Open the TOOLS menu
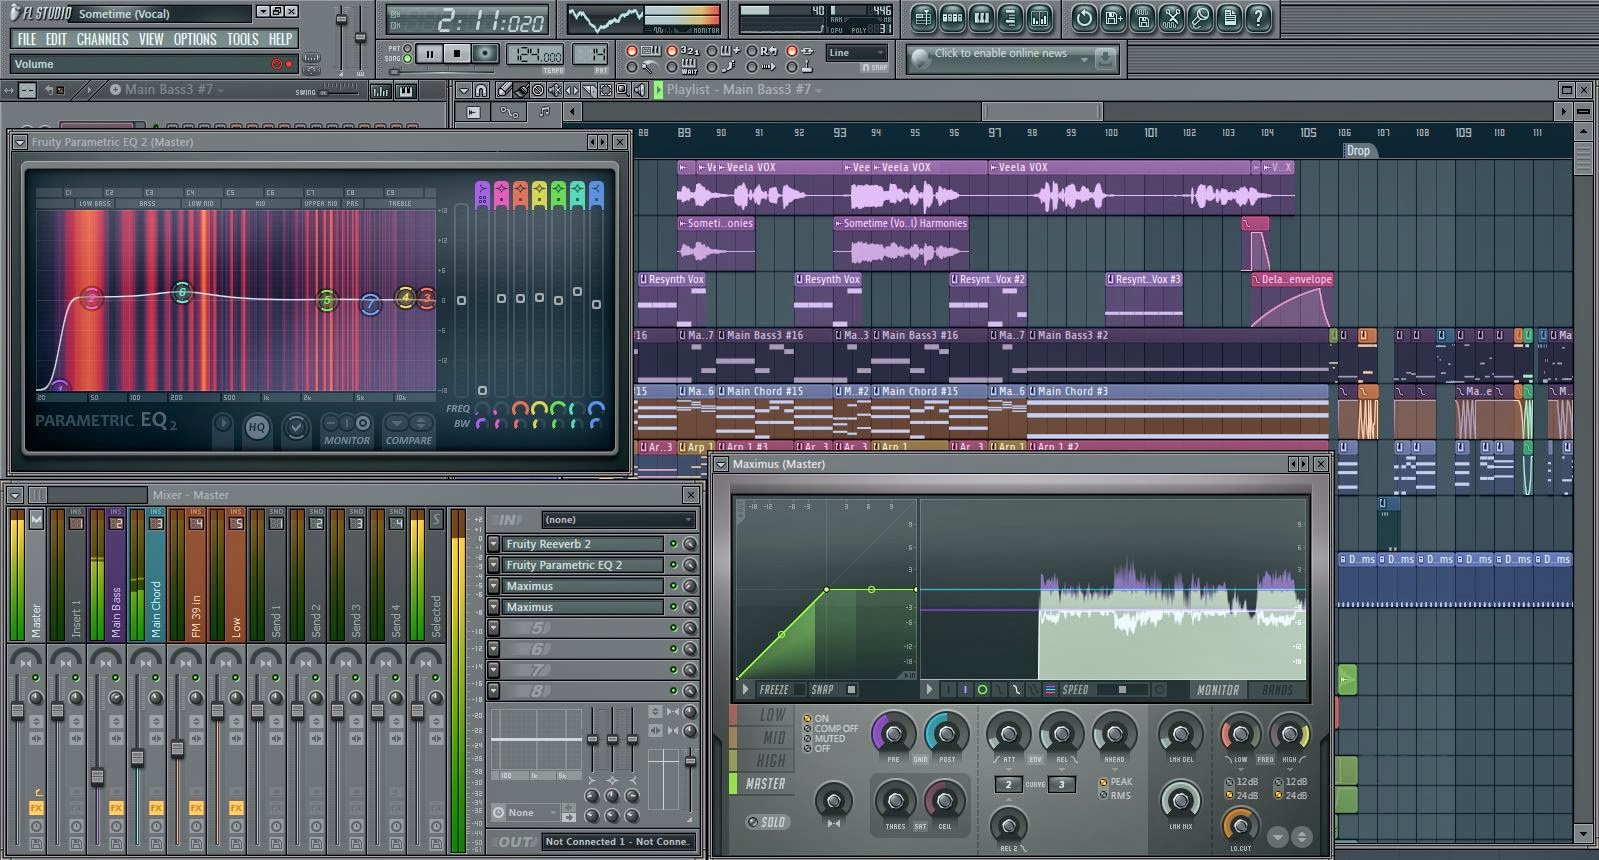The height and width of the screenshot is (860, 1599). click(x=242, y=39)
